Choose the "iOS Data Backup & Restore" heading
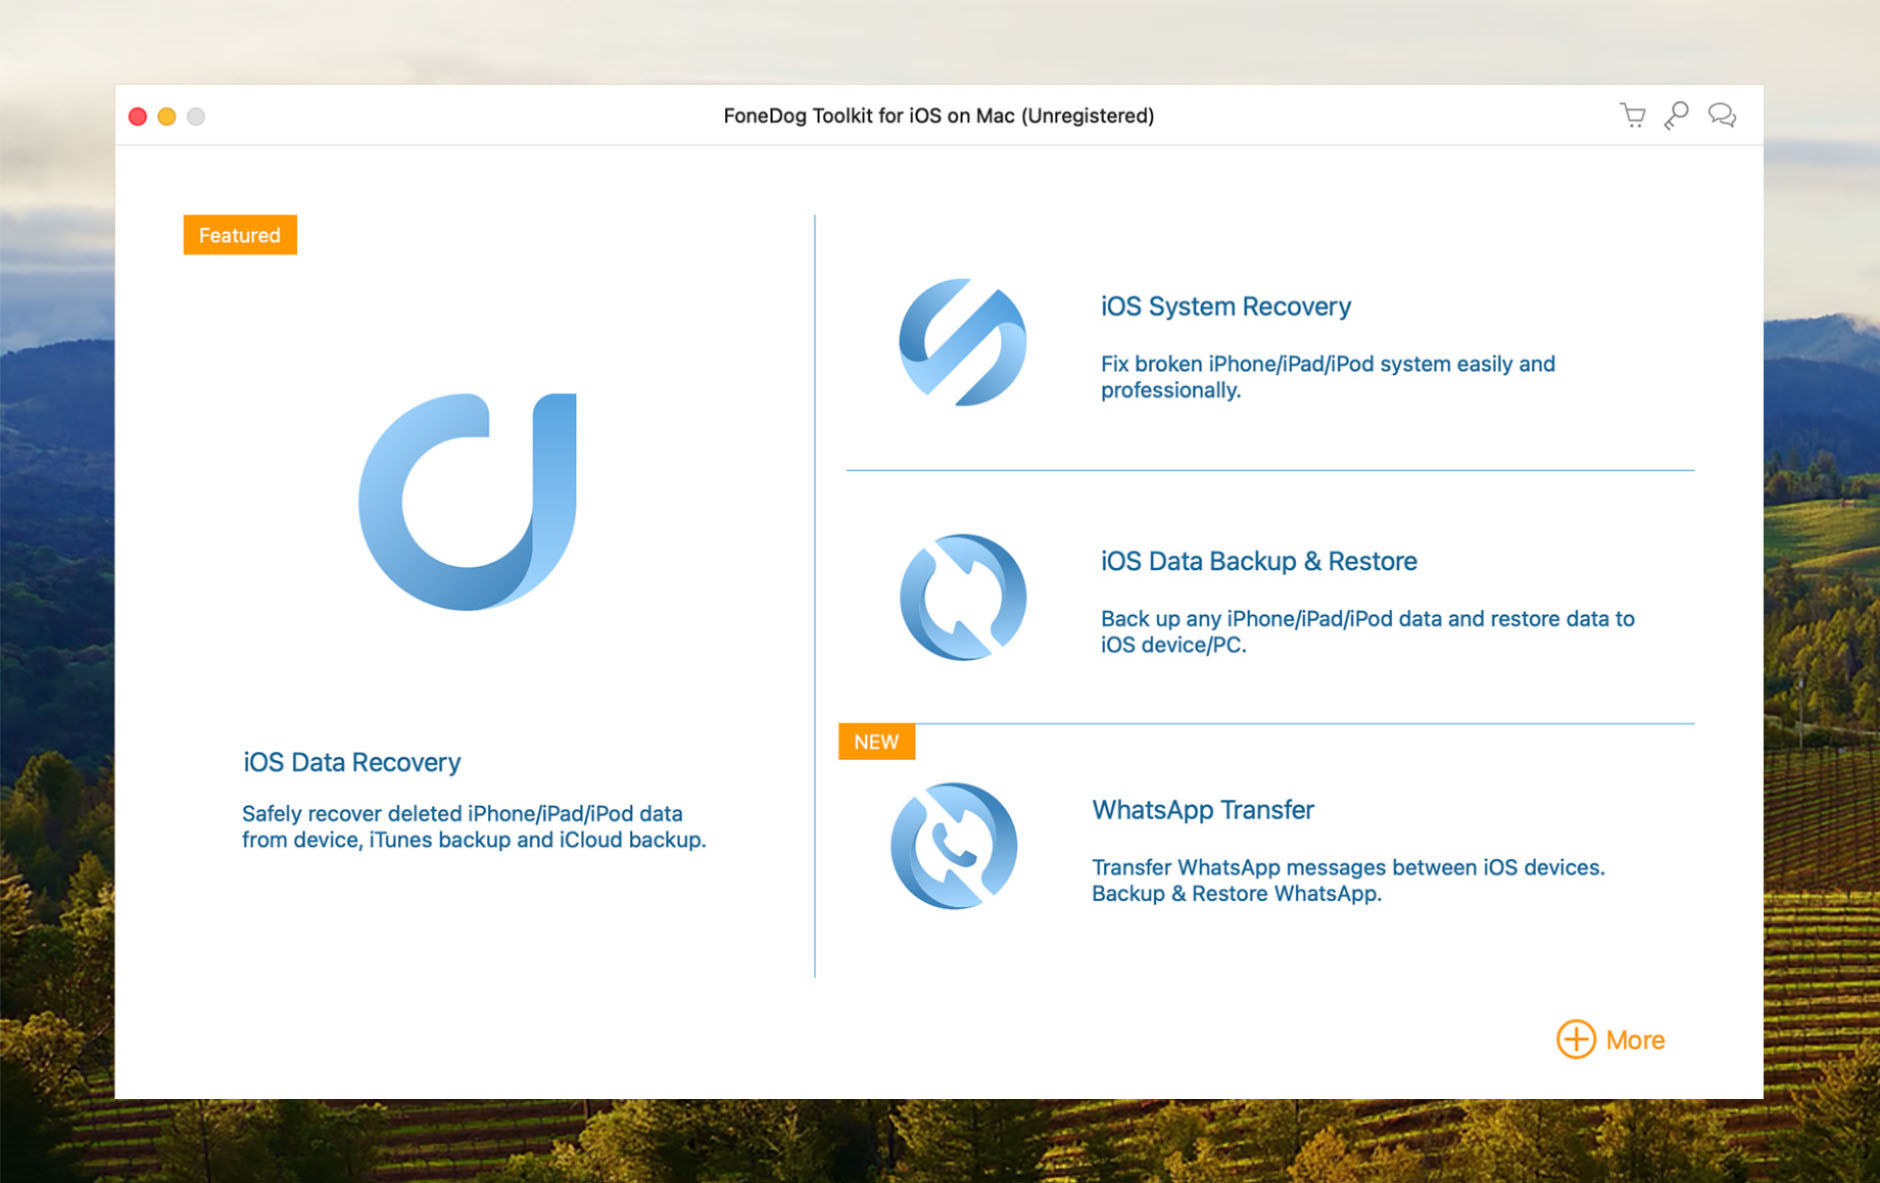This screenshot has height=1183, width=1880. point(1258,561)
